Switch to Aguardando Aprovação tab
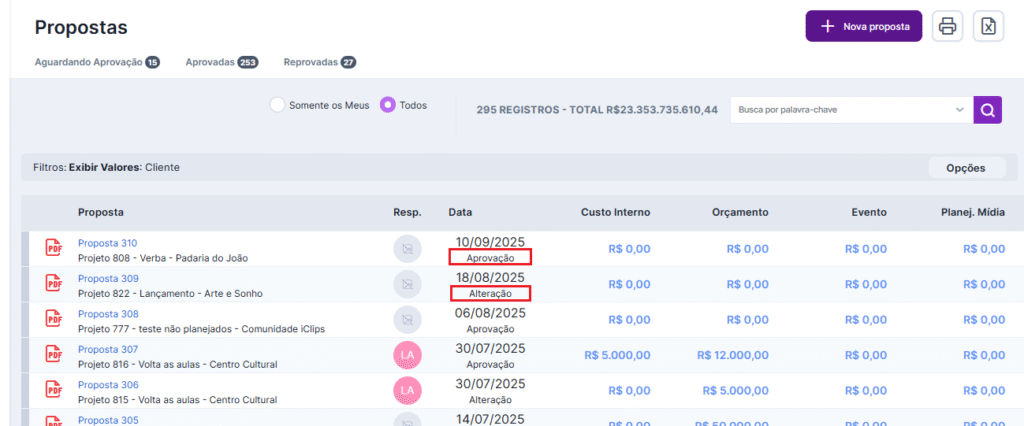The width and height of the screenshot is (1024, 426). click(88, 62)
